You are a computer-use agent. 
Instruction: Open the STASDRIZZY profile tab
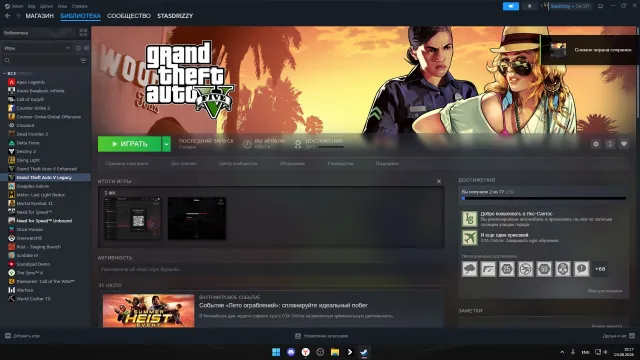click(175, 16)
